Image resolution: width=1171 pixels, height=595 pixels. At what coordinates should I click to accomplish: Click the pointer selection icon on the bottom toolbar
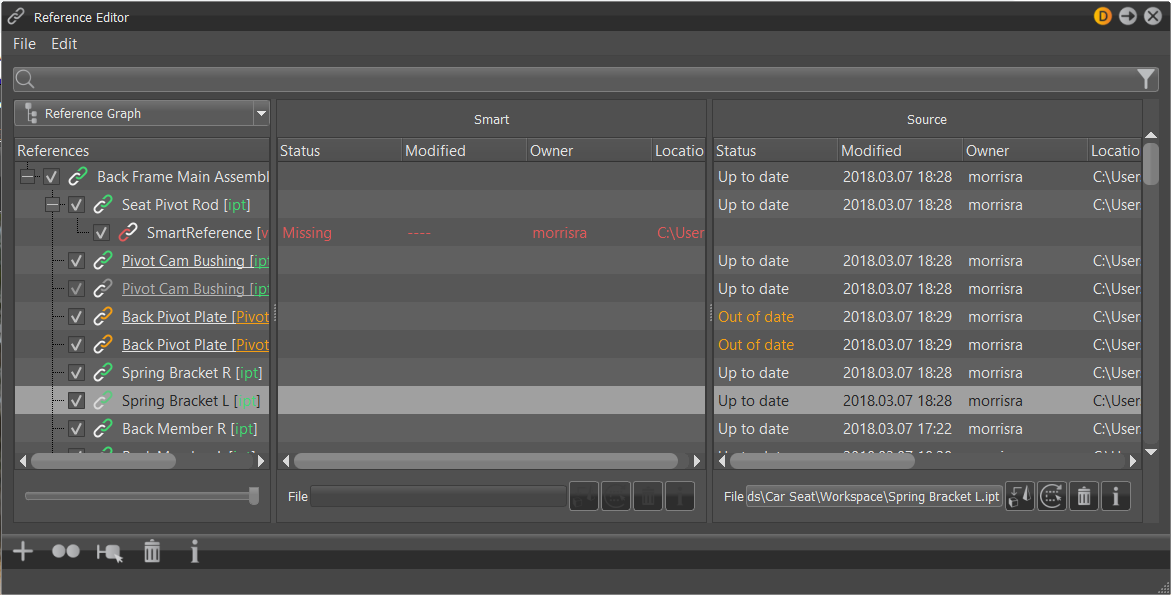108,551
